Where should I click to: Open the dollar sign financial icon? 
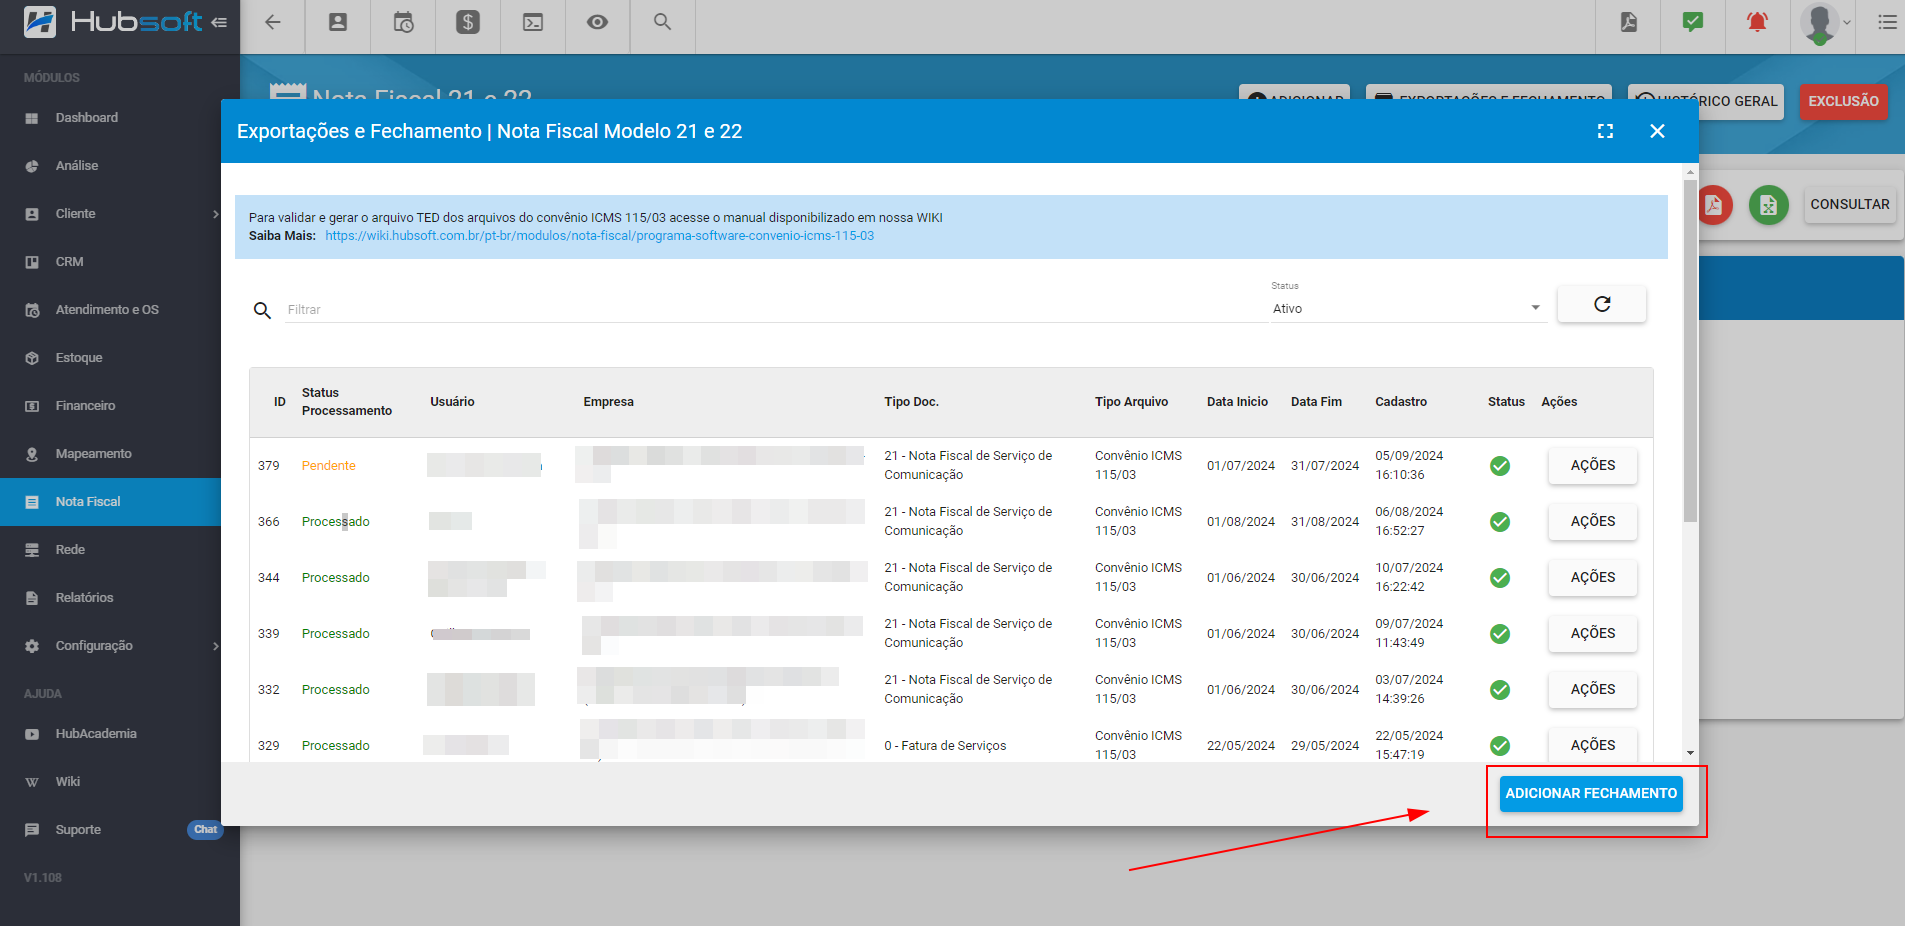click(x=468, y=22)
